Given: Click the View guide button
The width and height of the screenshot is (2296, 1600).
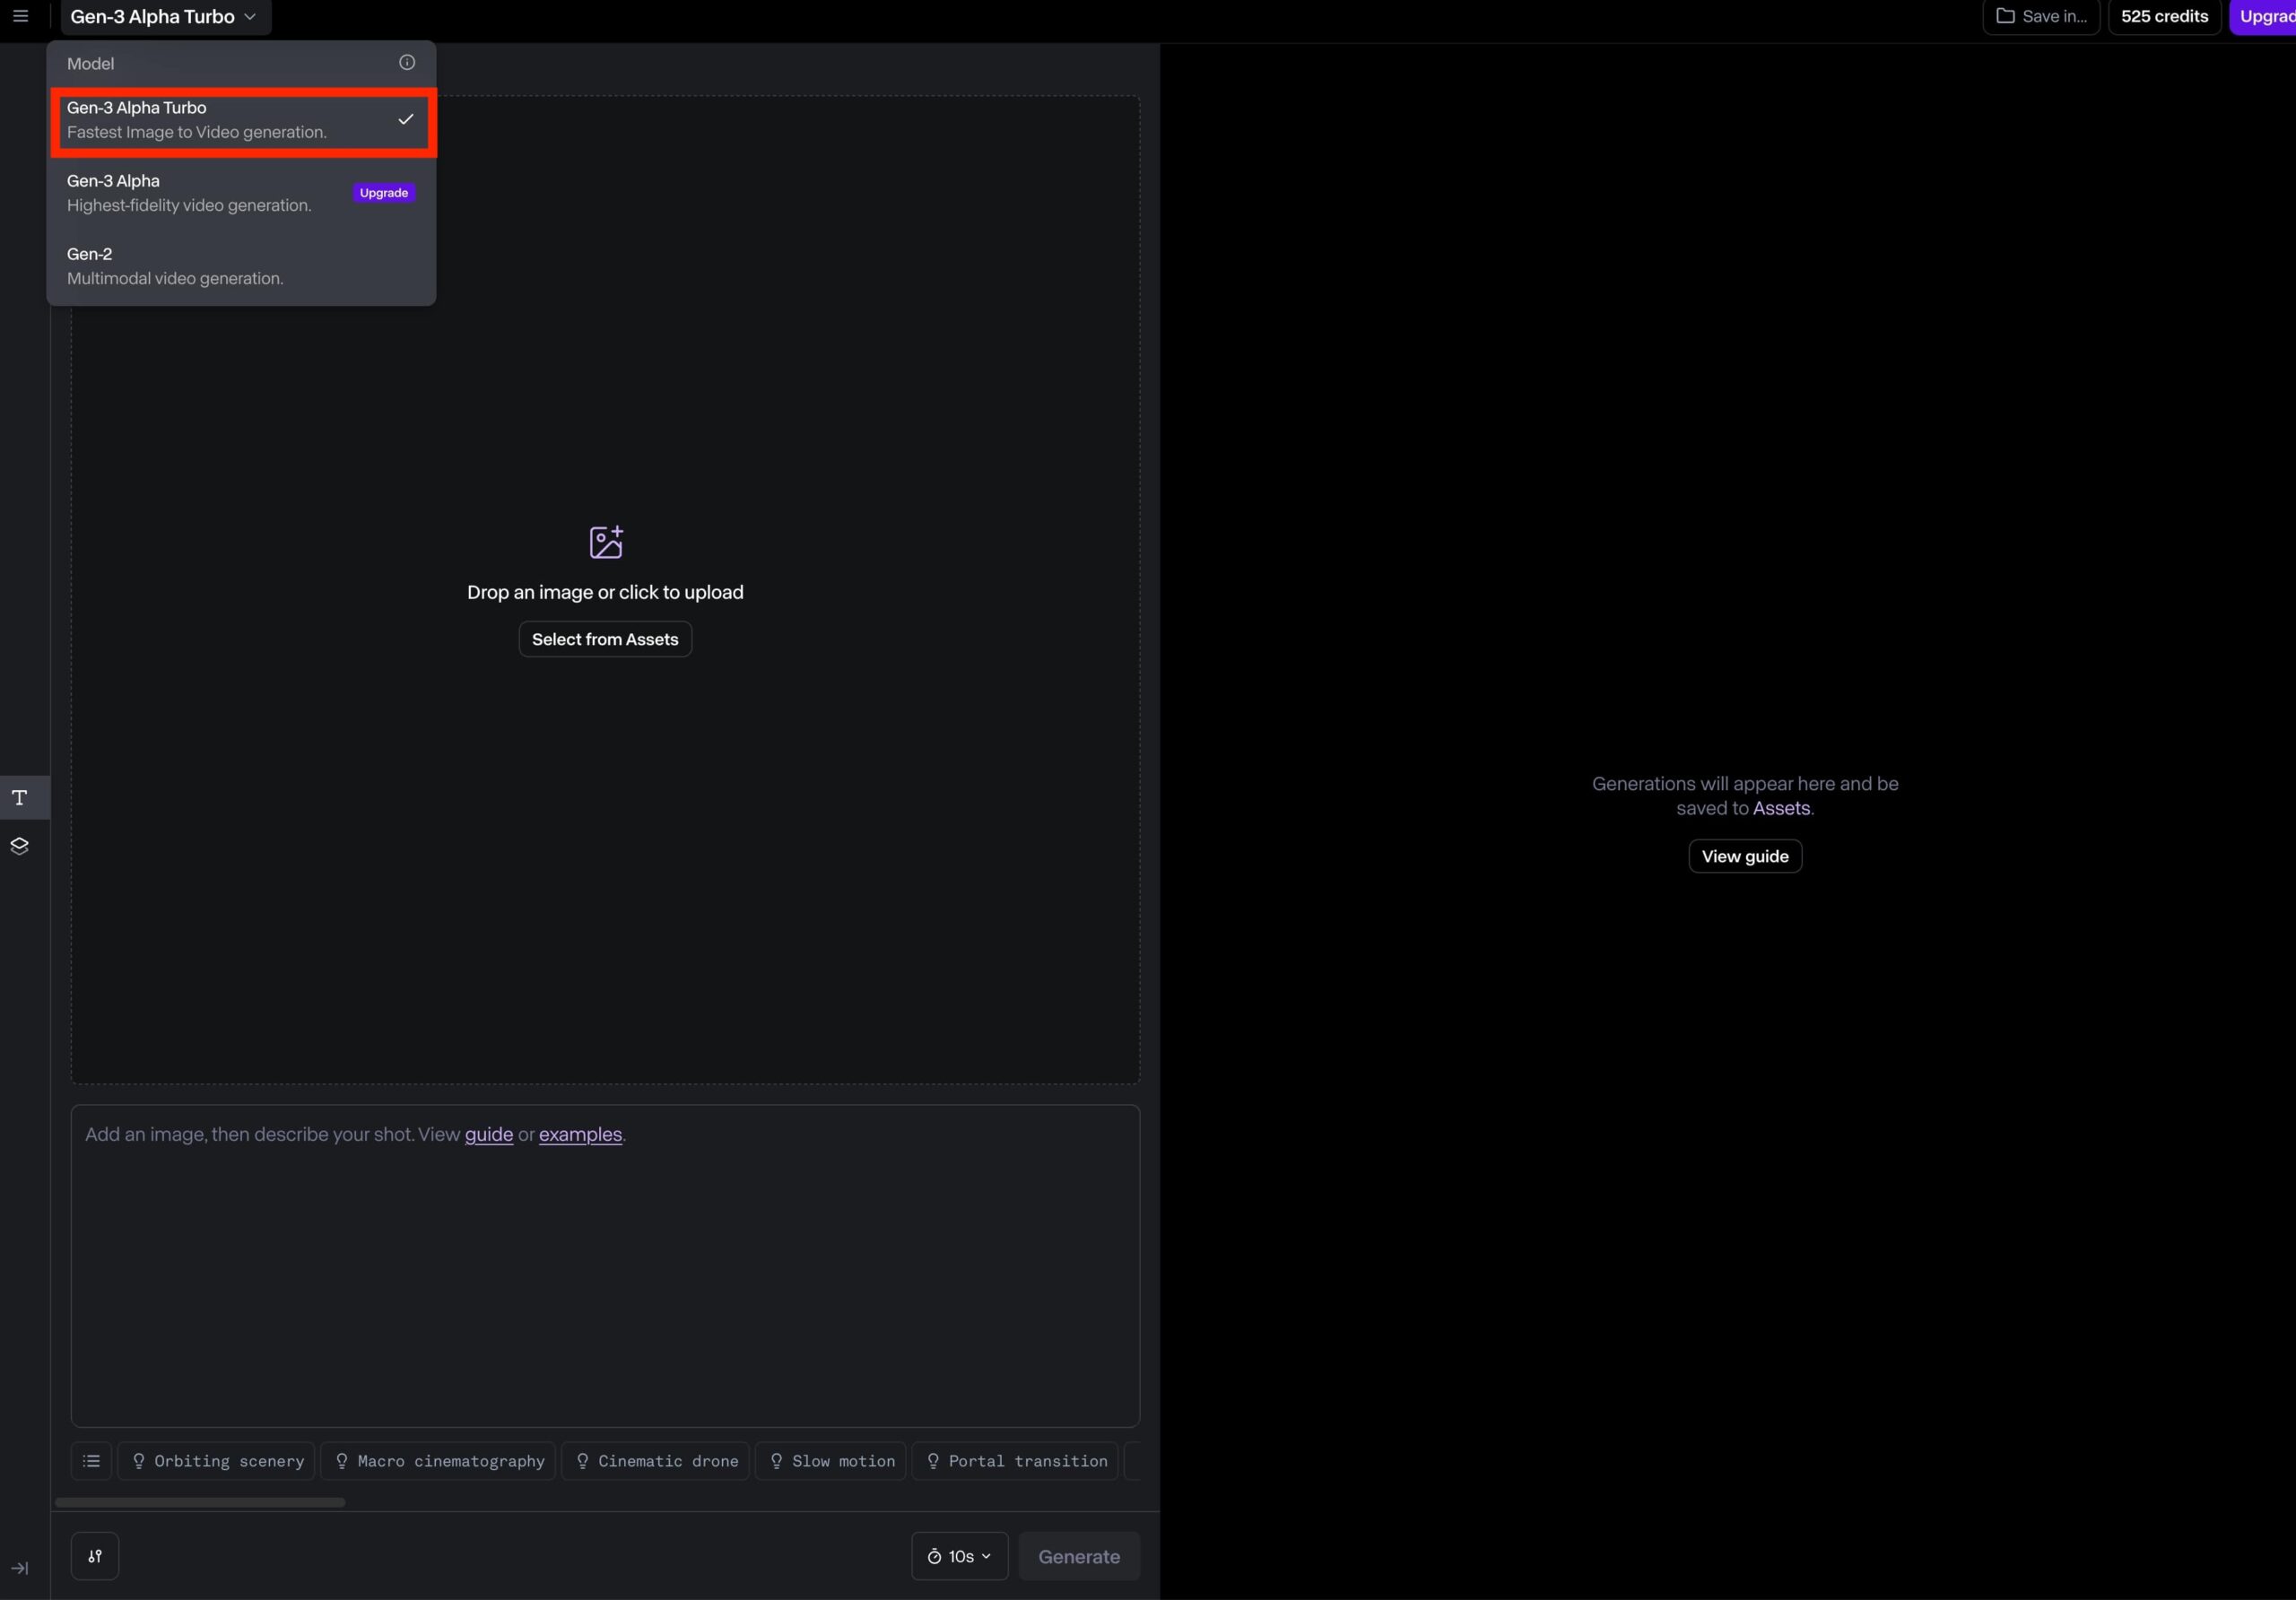Looking at the screenshot, I should pyautogui.click(x=1745, y=856).
